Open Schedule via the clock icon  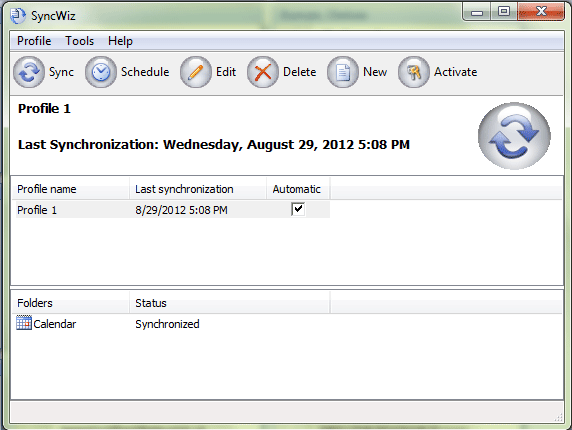101,72
